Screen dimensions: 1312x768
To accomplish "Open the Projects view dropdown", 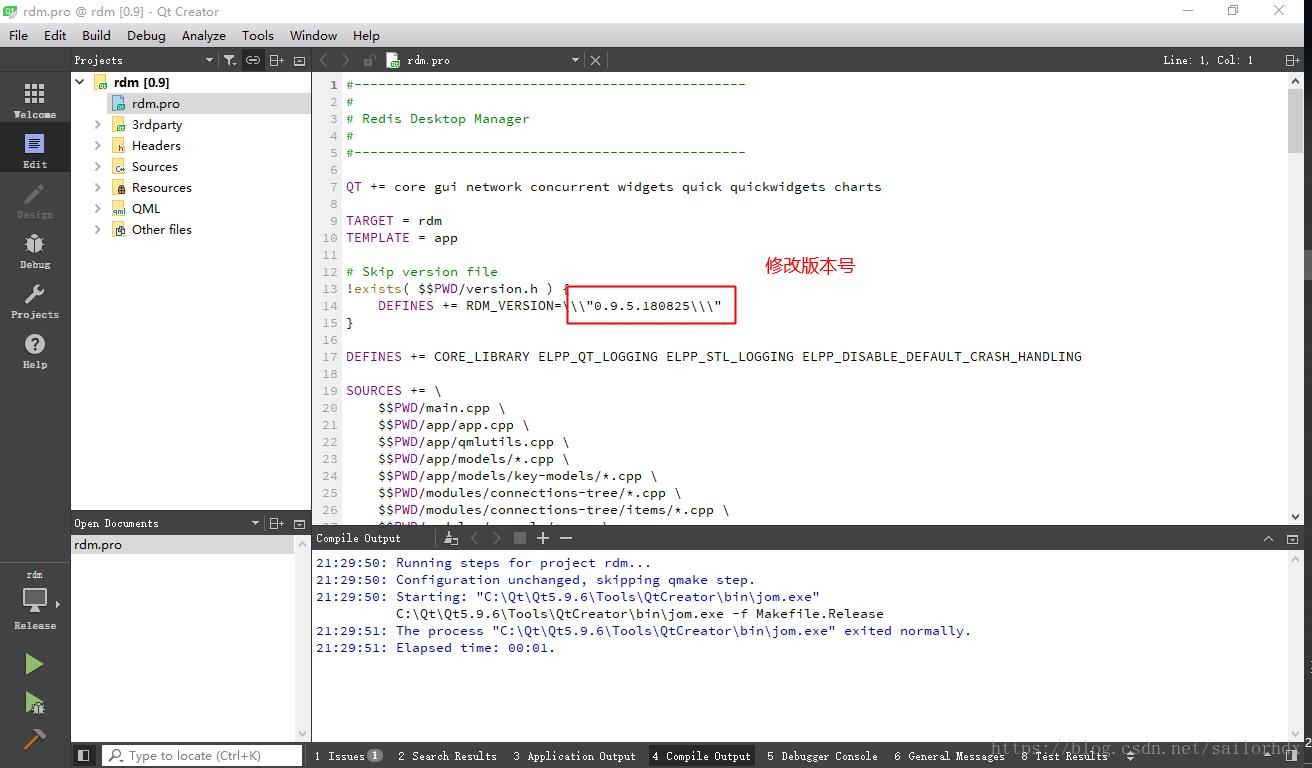I will tap(209, 60).
